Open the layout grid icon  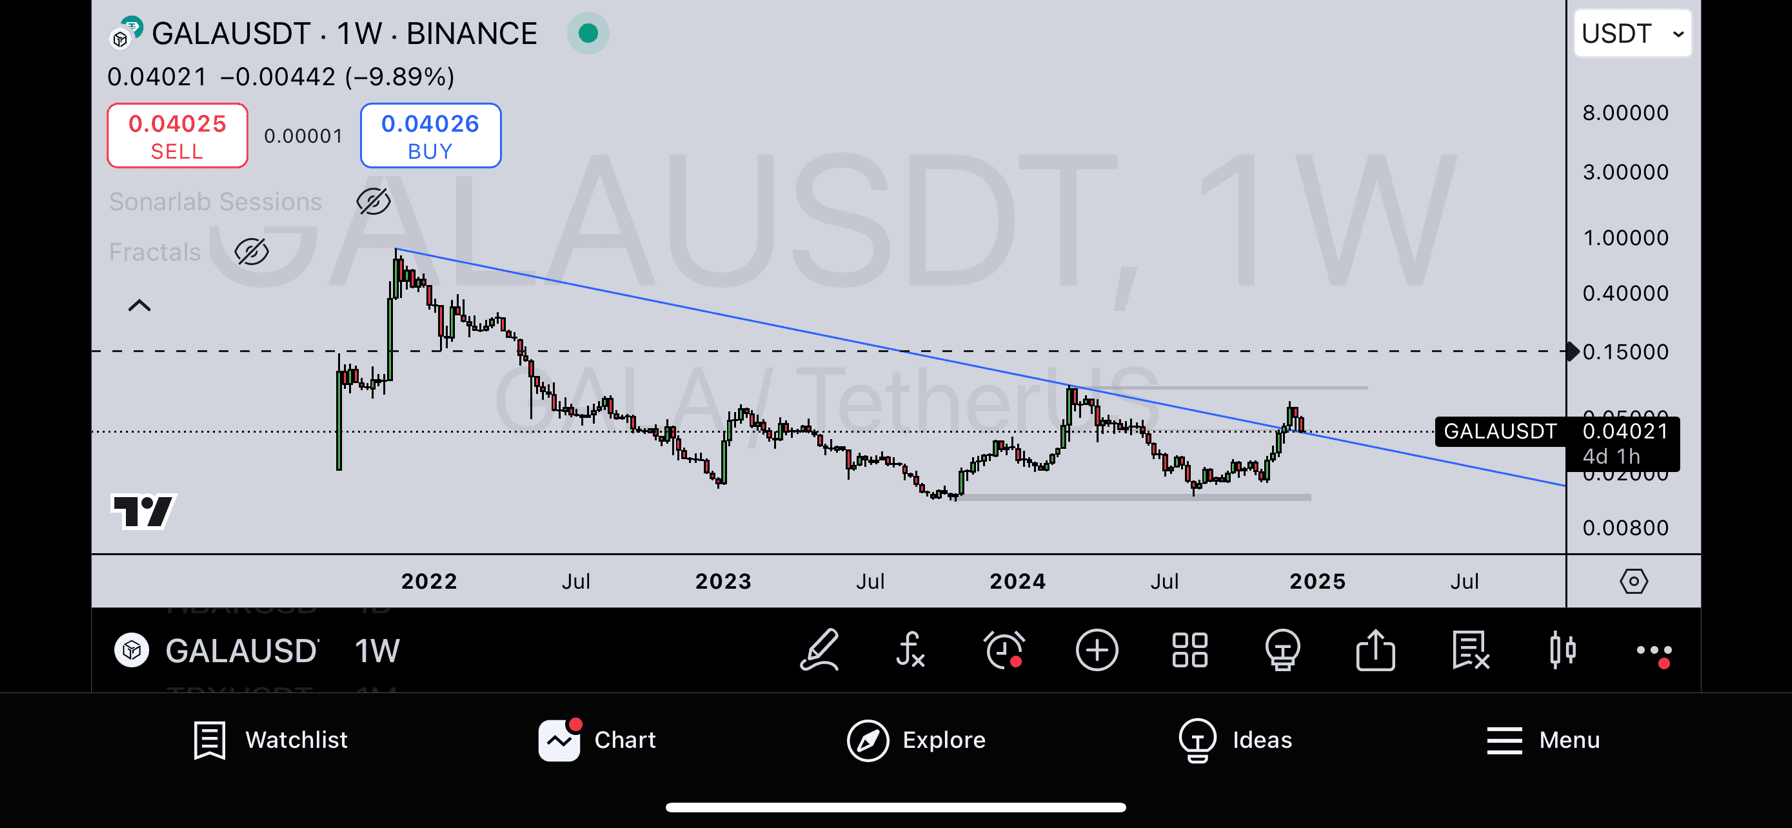1190,651
